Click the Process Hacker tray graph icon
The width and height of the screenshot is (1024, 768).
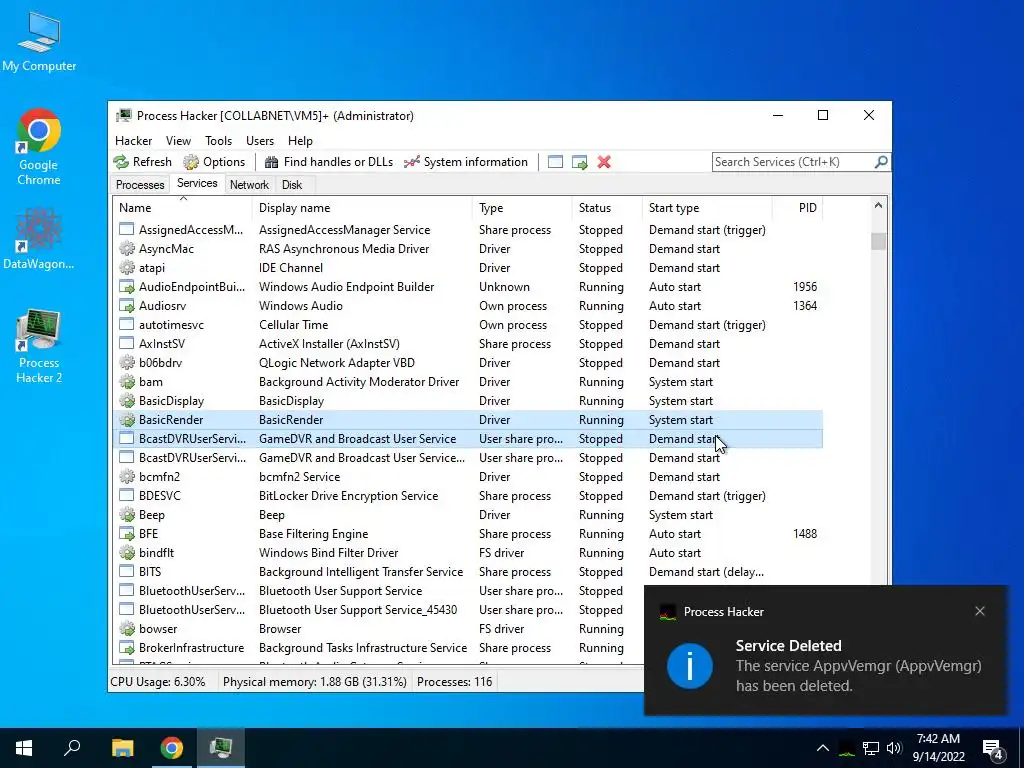coord(847,748)
